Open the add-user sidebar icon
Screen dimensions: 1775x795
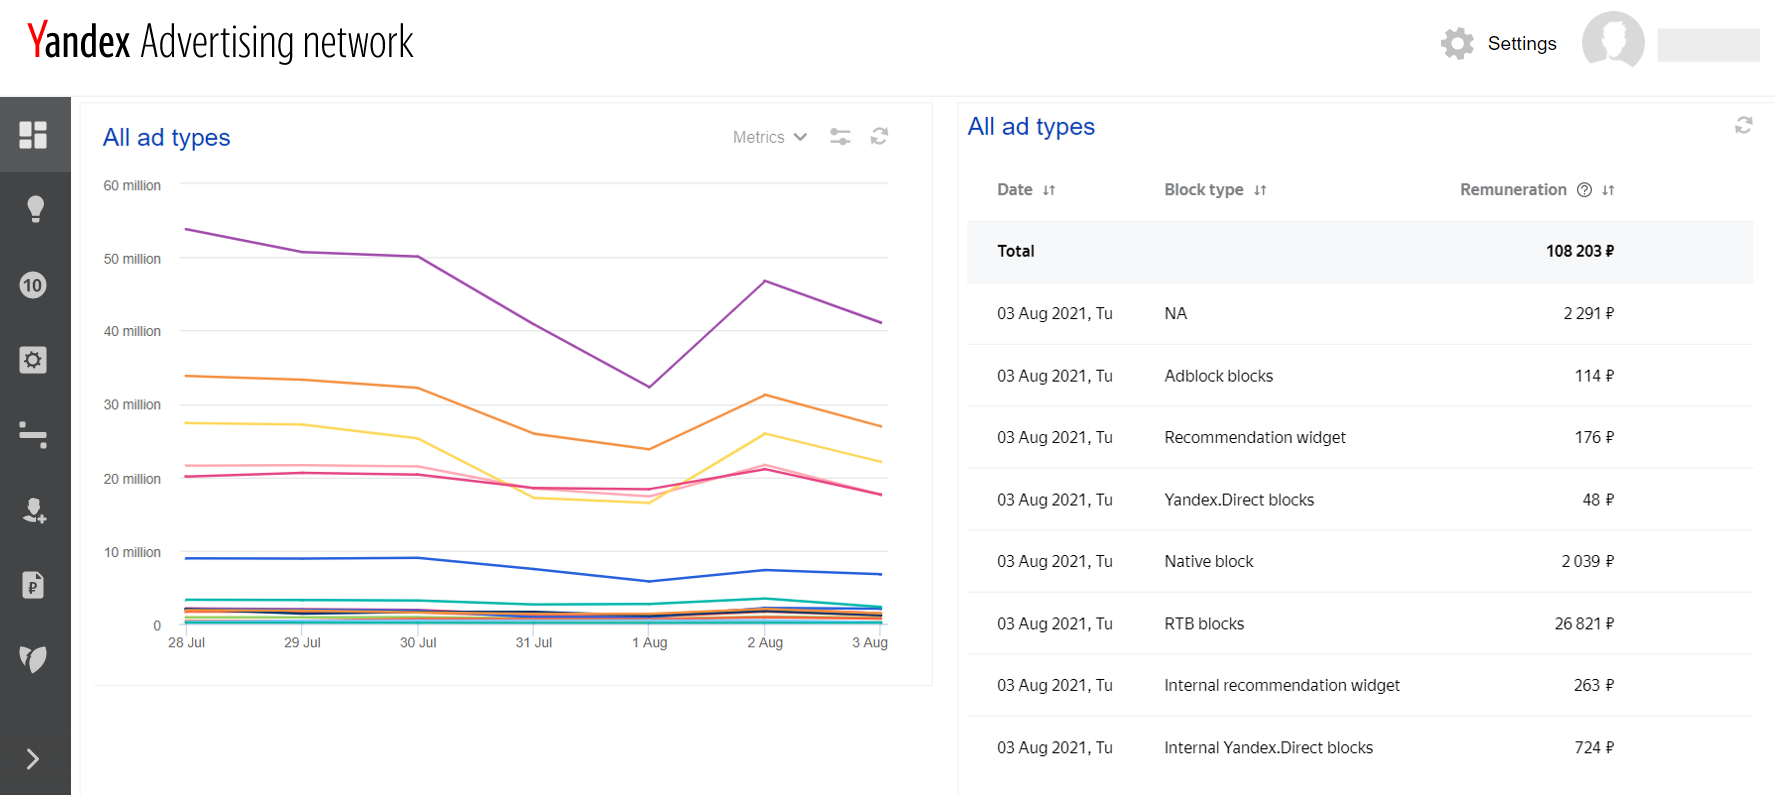(34, 510)
